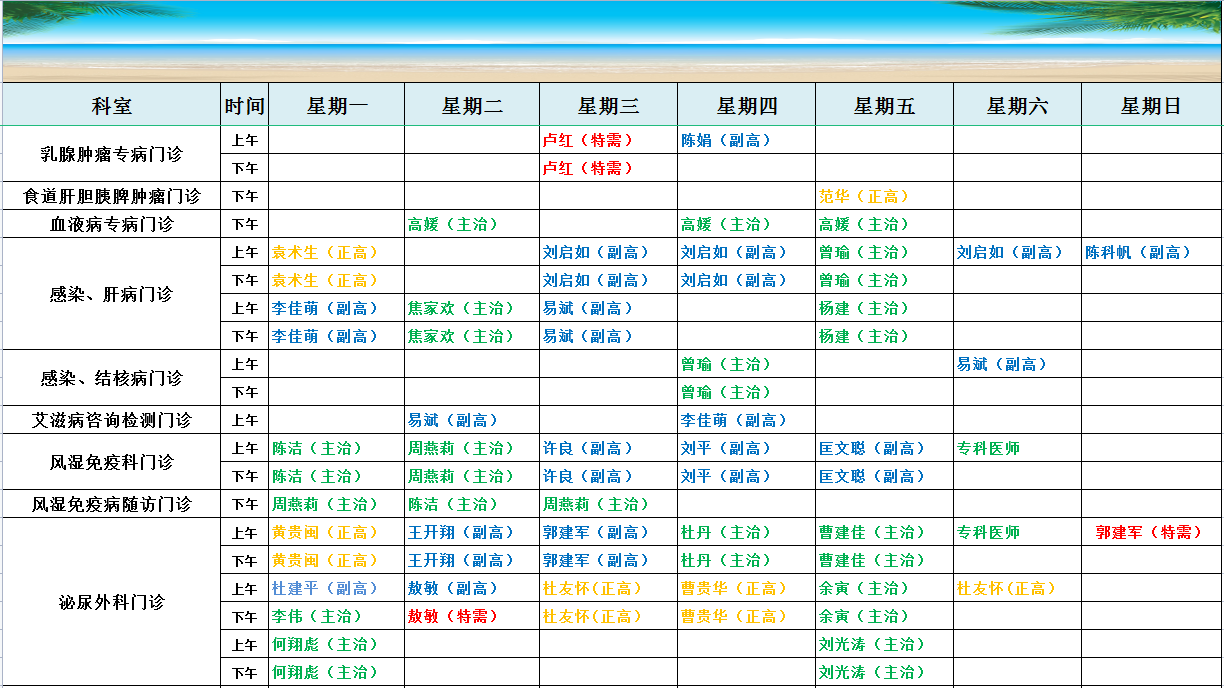
Task: Click 易斌（副高） in 艾滋病咨询检测门诊 row
Action: point(452,420)
